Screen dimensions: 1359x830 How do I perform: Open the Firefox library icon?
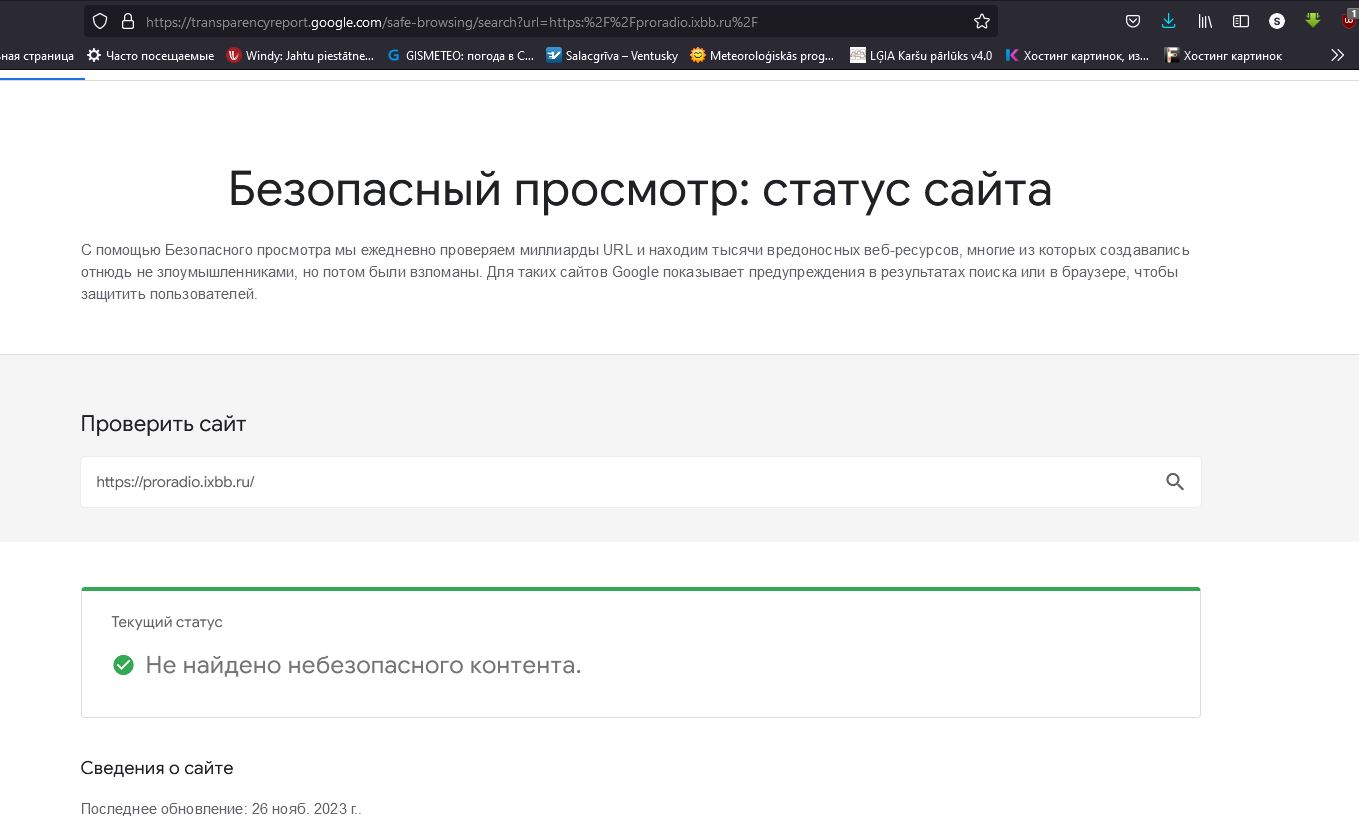point(1205,21)
